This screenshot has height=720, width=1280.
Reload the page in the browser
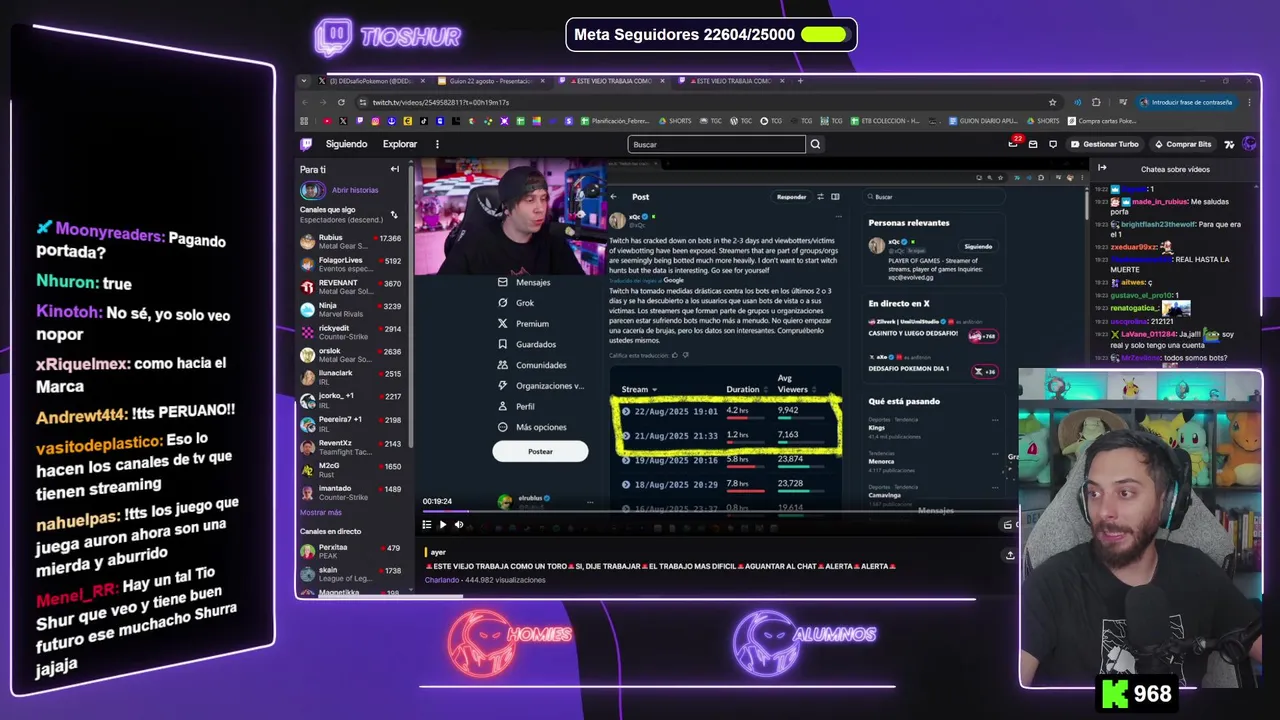[341, 102]
